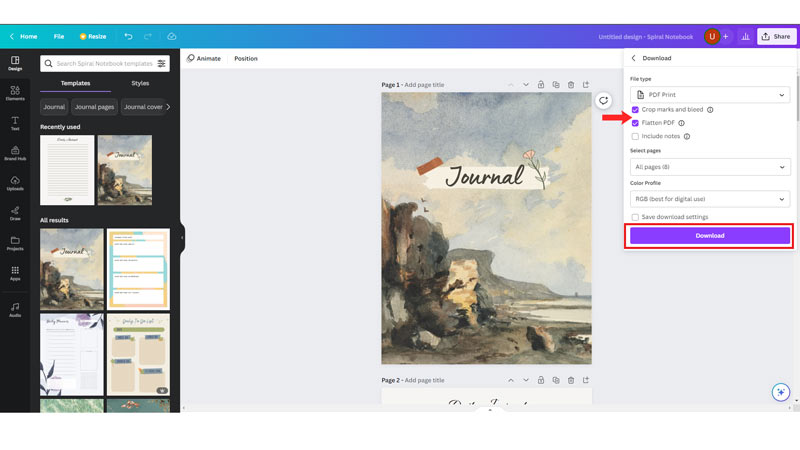Choose colorful blocks template in All results
The height and width of the screenshot is (450, 800).
[x=138, y=269]
